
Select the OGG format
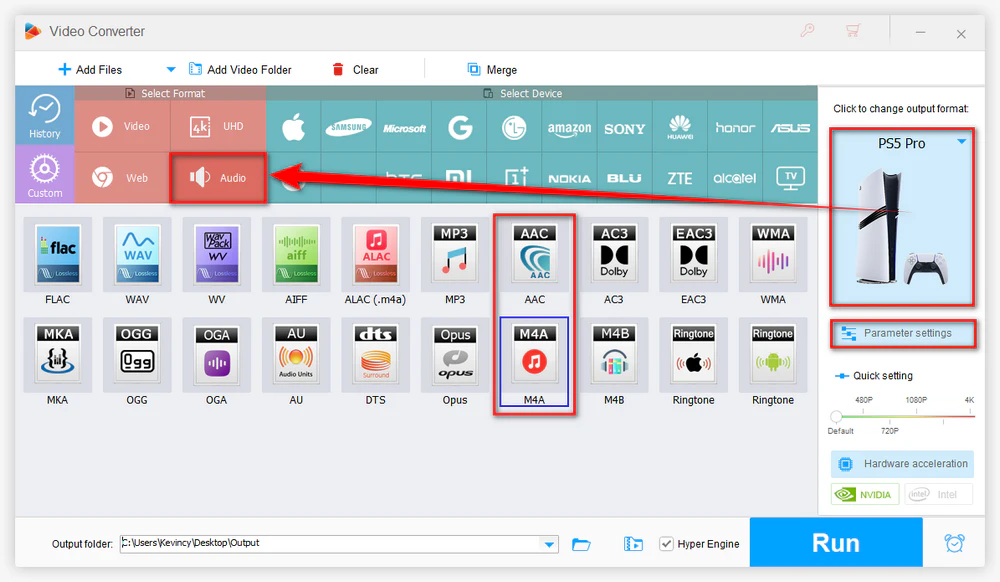point(137,355)
